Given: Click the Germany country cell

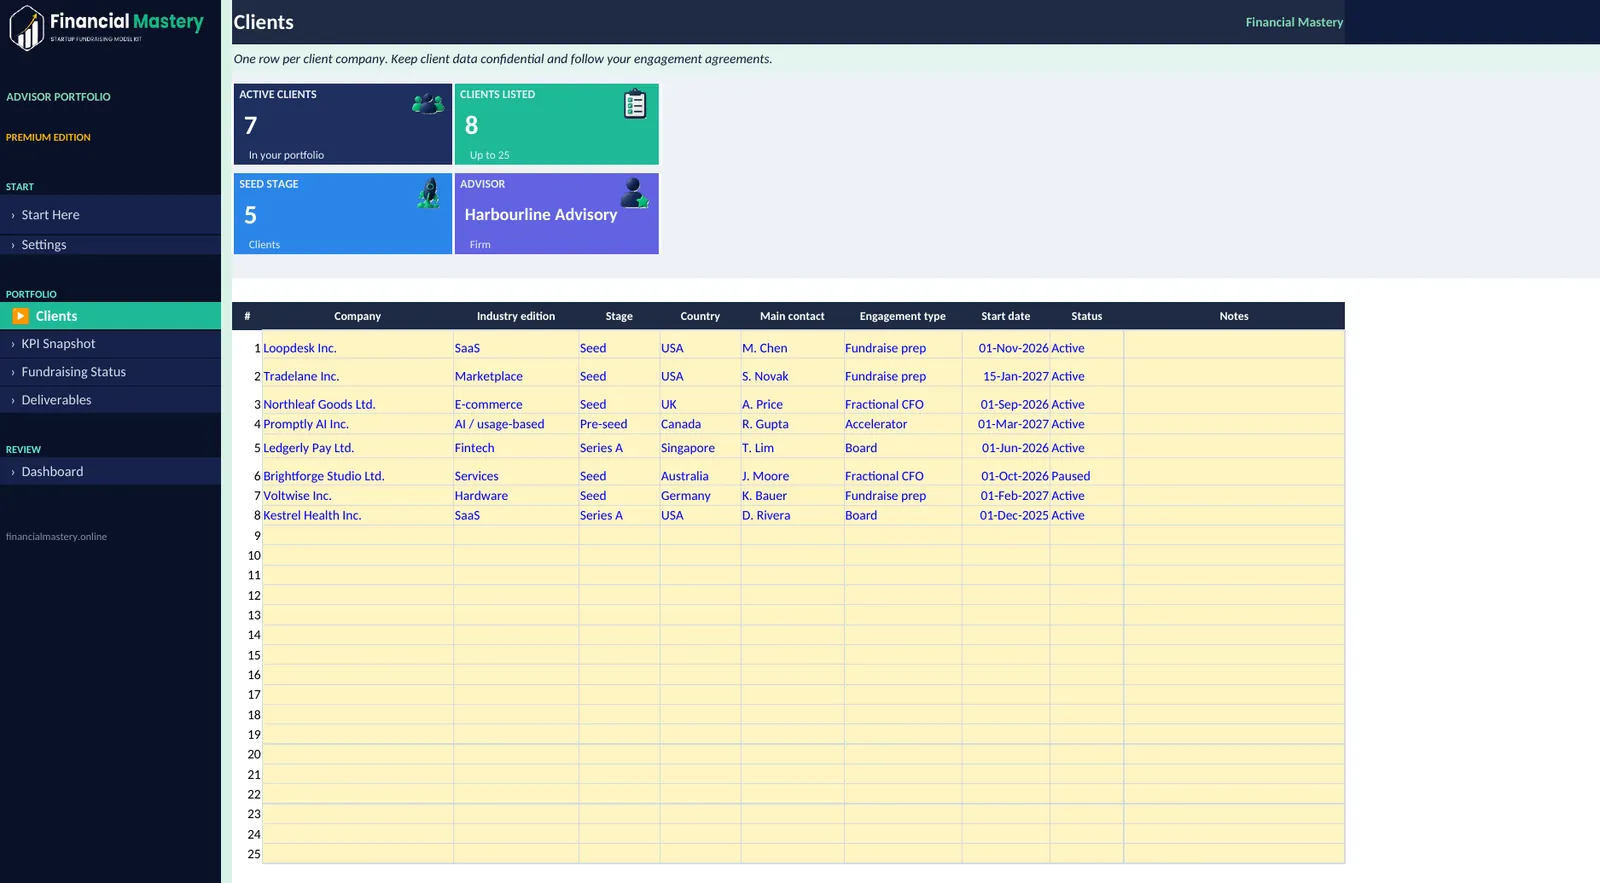Looking at the screenshot, I should (700, 496).
